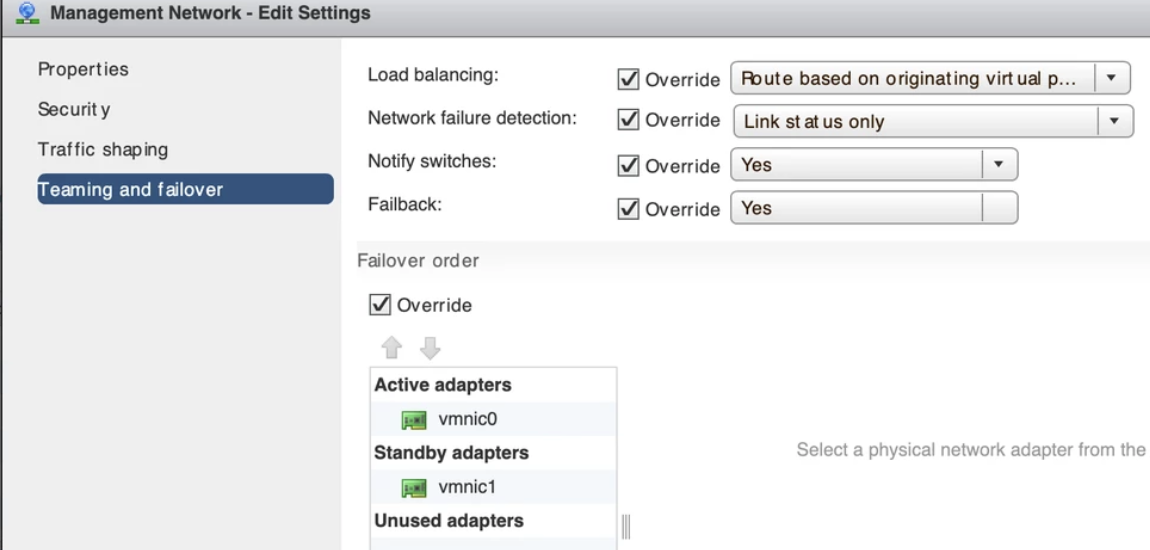Click the move down arrow icon
The height and width of the screenshot is (550, 1150).
pos(429,348)
